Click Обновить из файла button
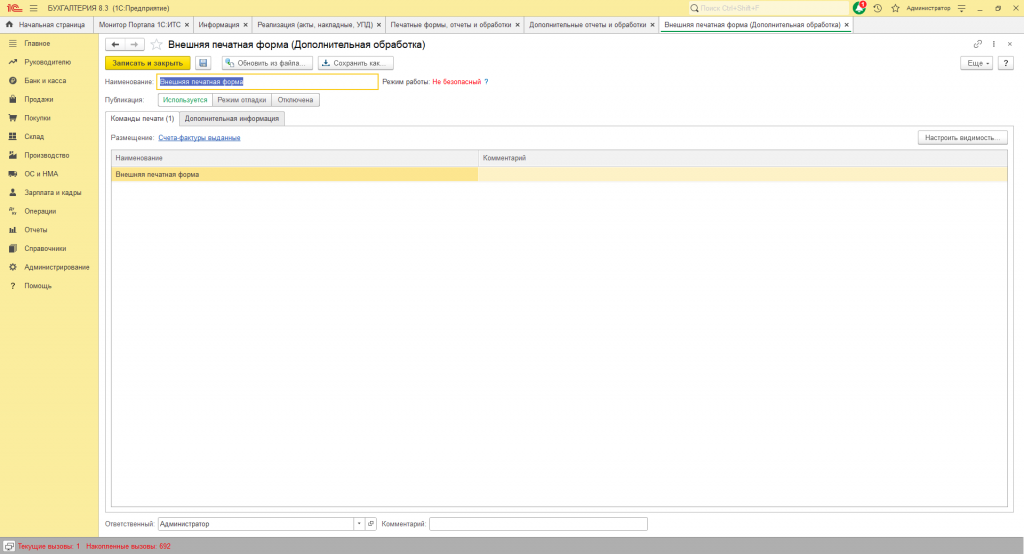1024x554 pixels. coord(267,63)
